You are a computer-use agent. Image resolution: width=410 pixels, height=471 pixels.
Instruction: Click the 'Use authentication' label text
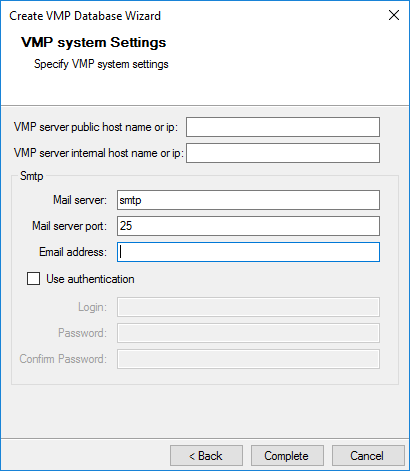90,279
